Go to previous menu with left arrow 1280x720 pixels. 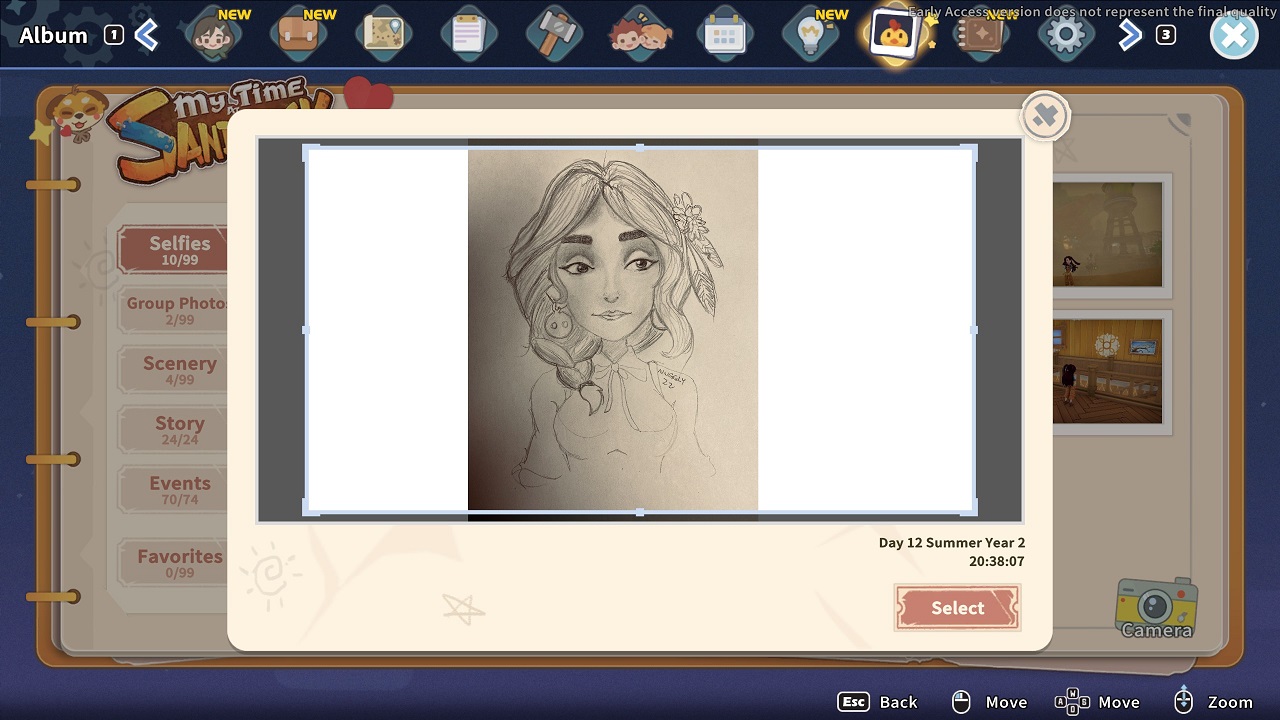click(x=147, y=36)
